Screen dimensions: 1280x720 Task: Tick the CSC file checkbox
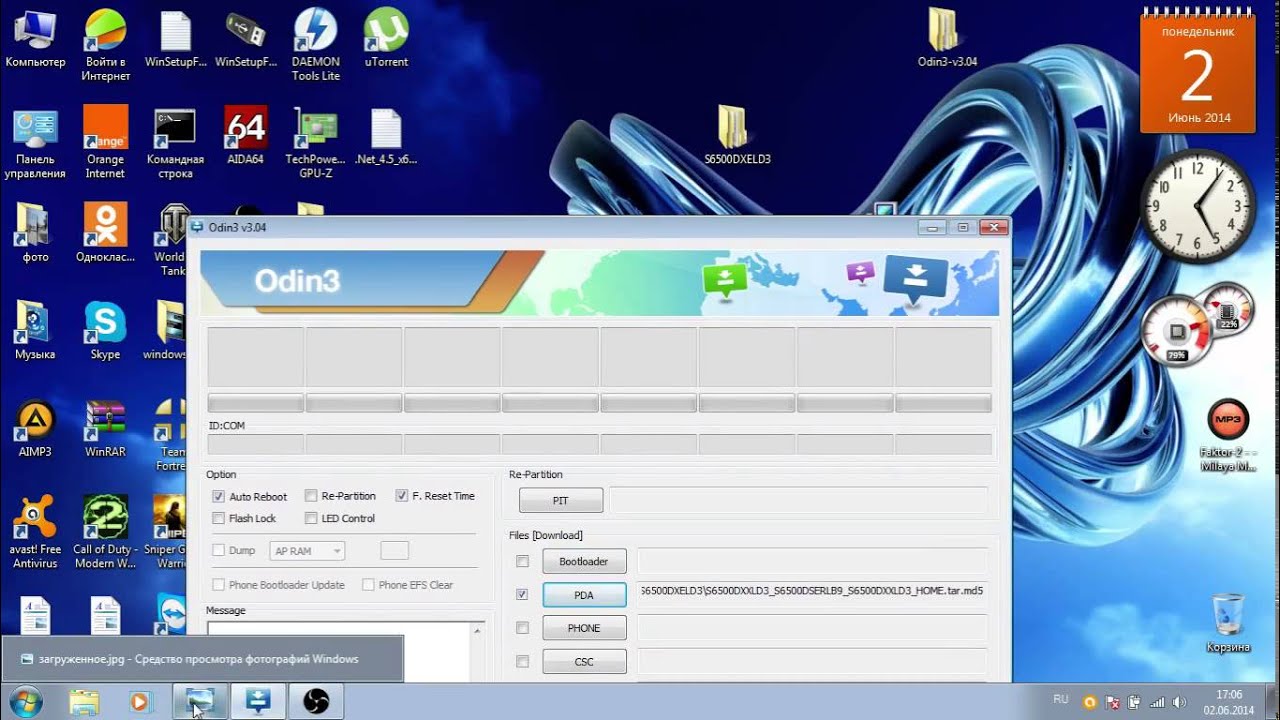pos(522,661)
